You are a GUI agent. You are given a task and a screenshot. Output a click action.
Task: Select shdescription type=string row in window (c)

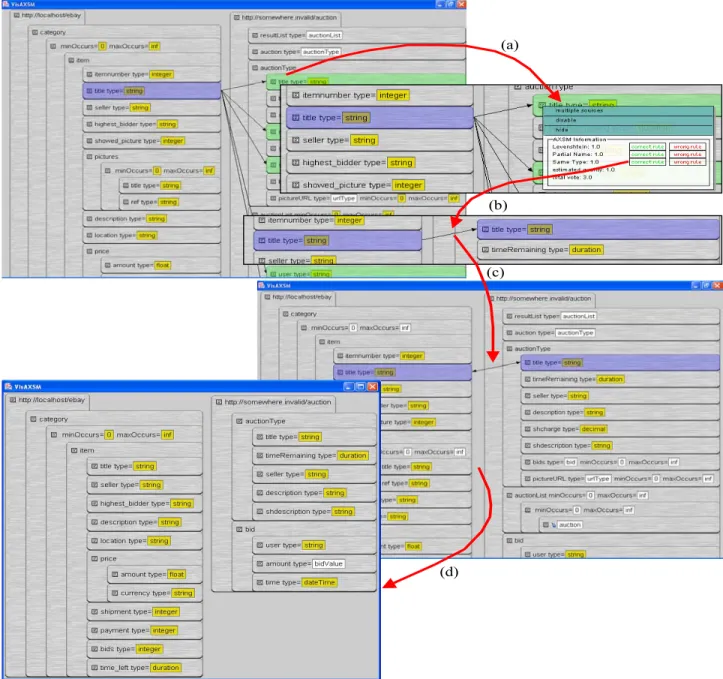620,445
